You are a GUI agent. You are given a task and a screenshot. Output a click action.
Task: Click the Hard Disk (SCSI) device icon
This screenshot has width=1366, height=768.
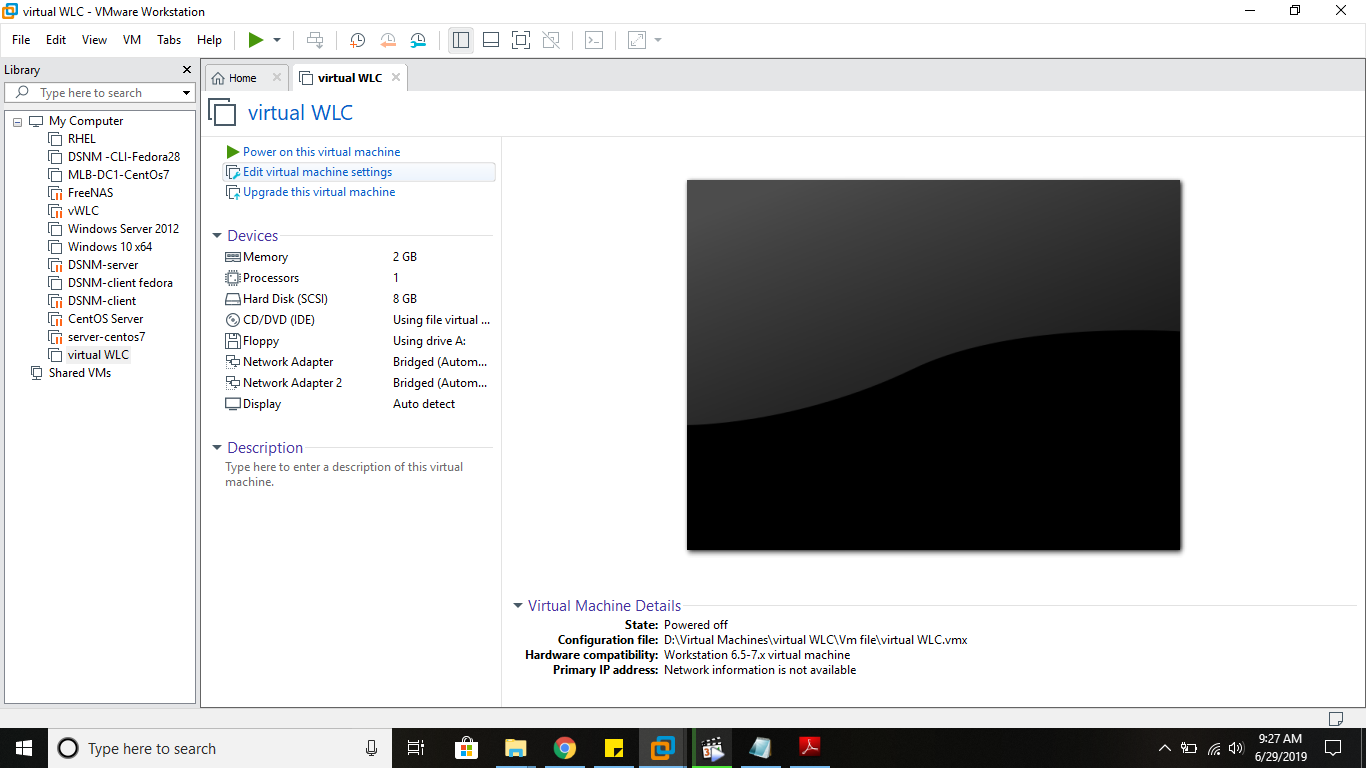click(233, 299)
